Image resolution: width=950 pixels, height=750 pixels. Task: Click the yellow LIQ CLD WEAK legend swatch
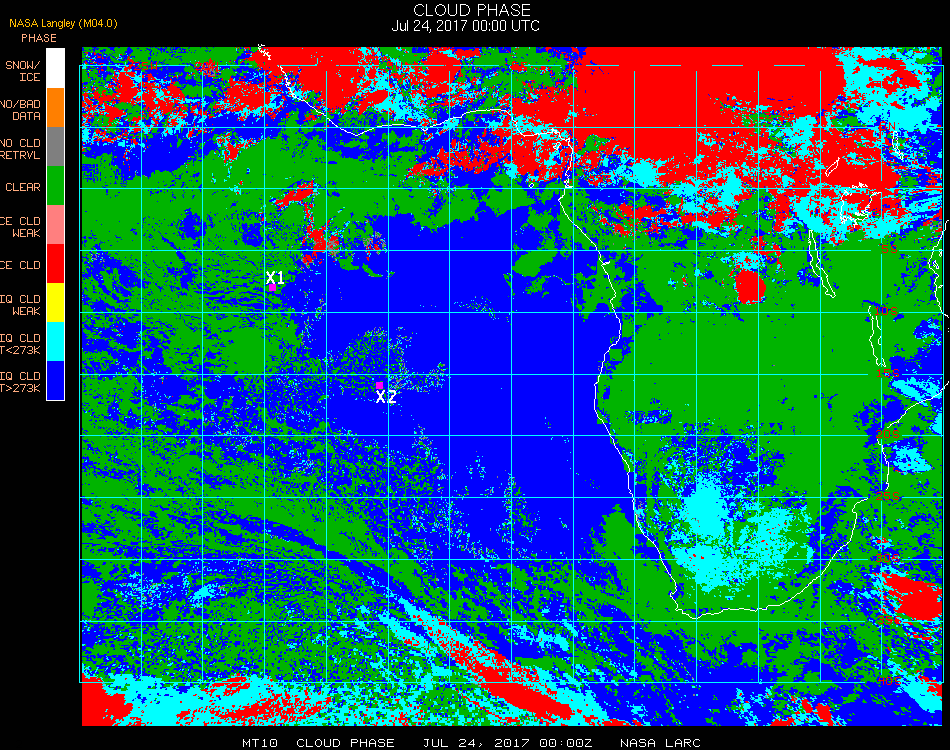(55, 302)
